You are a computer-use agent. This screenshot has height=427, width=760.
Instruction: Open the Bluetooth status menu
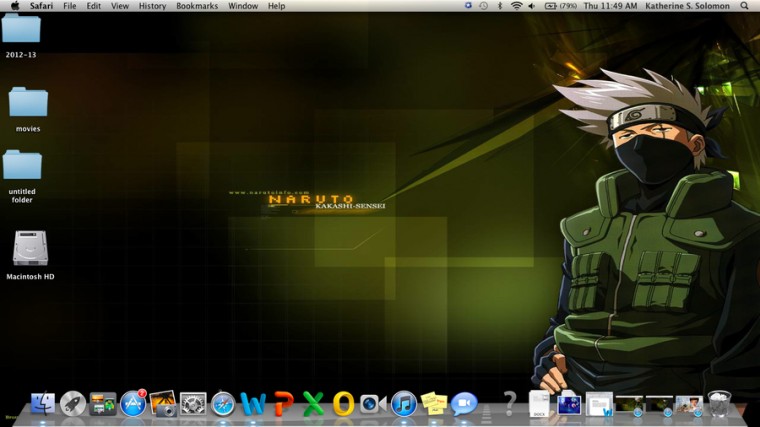click(500, 6)
